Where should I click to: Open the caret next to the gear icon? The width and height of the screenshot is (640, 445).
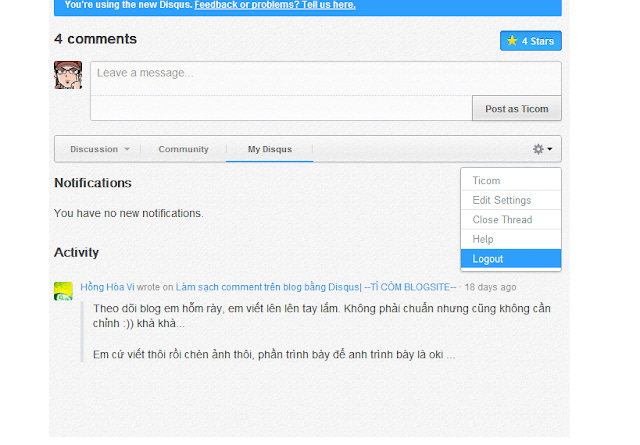[x=550, y=149]
